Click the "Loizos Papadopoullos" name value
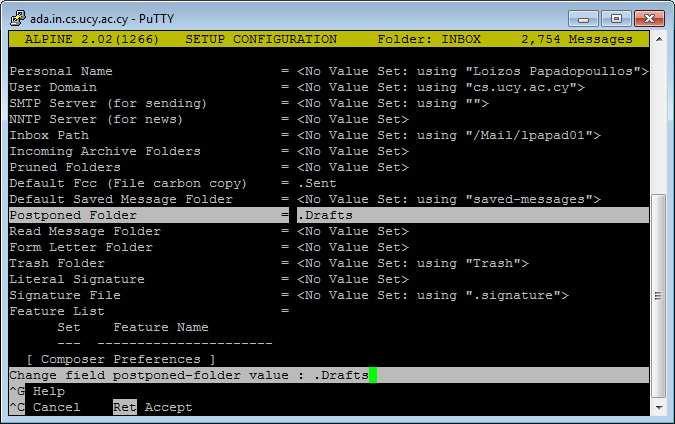 tap(553, 71)
